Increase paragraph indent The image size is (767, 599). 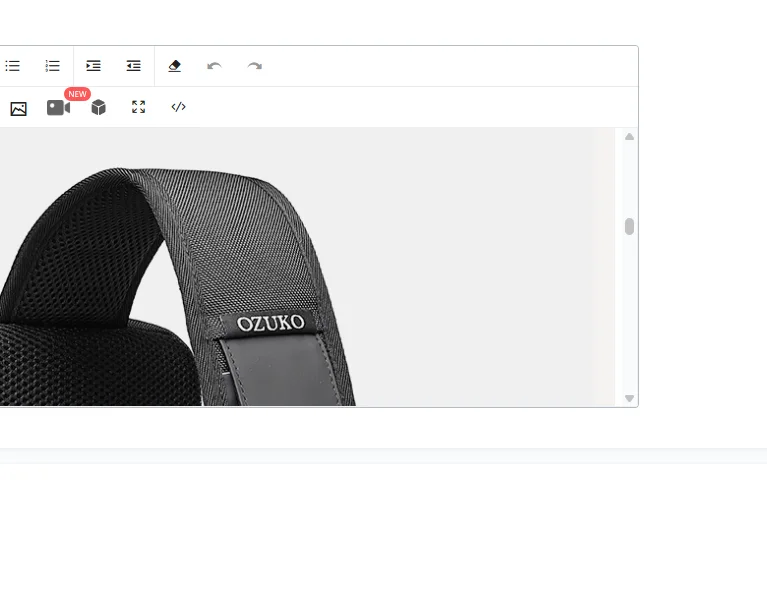93,66
